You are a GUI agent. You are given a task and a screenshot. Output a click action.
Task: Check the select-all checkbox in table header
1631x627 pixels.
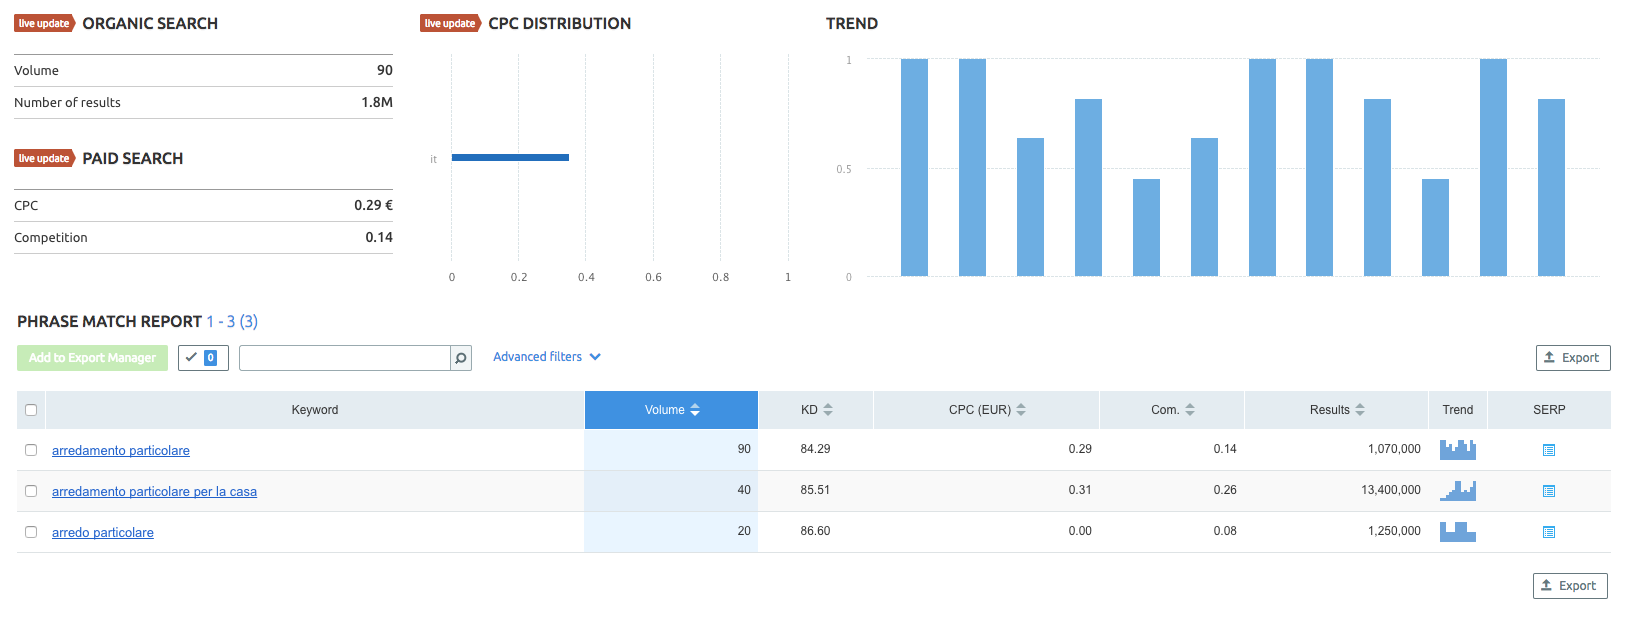coord(31,410)
